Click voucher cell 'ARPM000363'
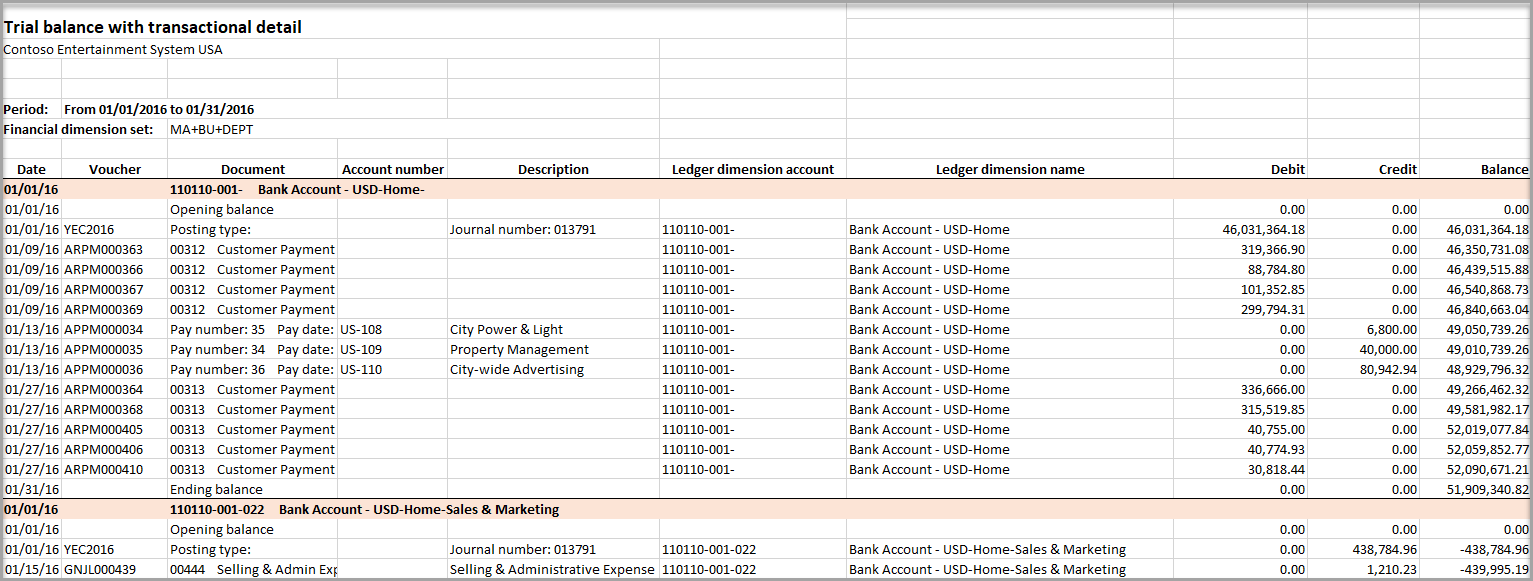 (103, 249)
